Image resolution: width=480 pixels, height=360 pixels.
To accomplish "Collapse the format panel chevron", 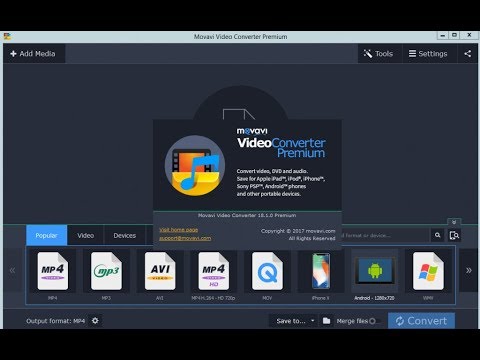I will (454, 222).
